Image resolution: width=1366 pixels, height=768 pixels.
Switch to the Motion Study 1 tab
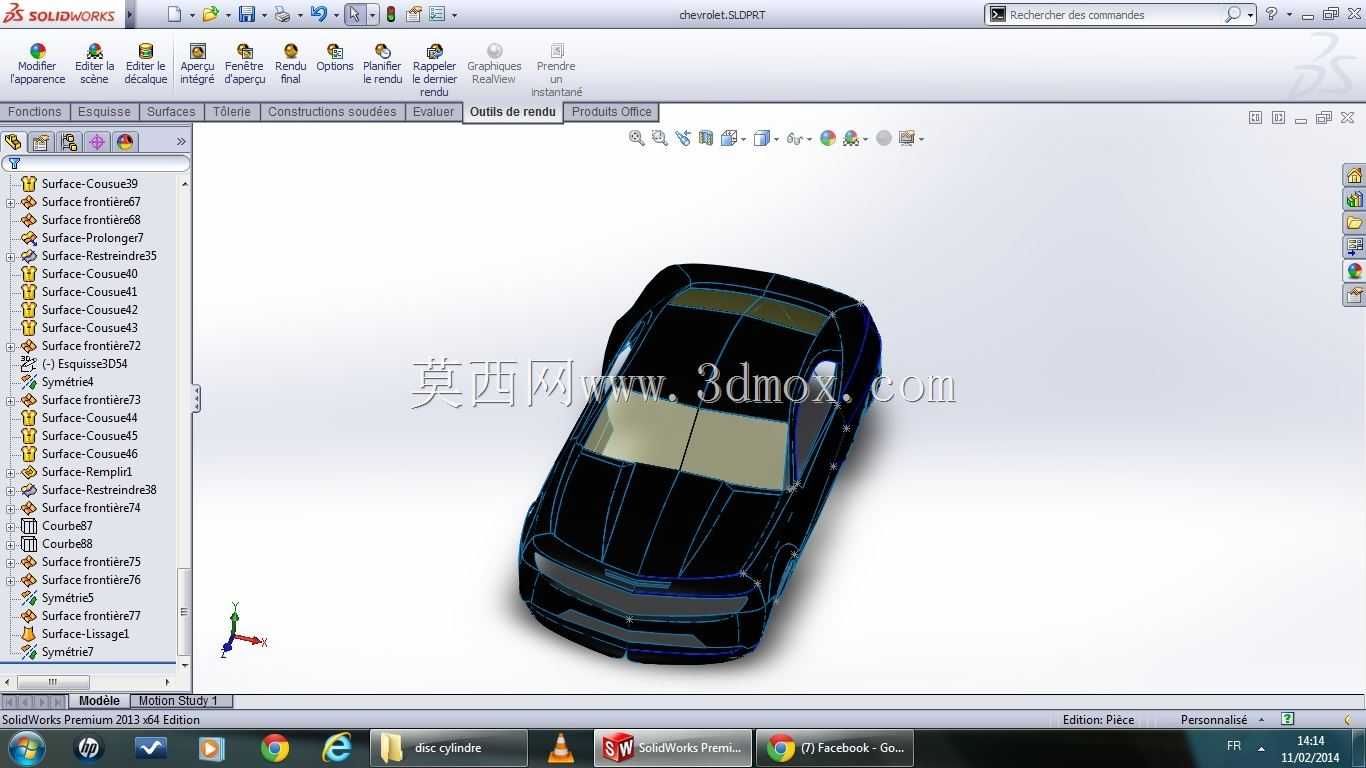(x=178, y=701)
